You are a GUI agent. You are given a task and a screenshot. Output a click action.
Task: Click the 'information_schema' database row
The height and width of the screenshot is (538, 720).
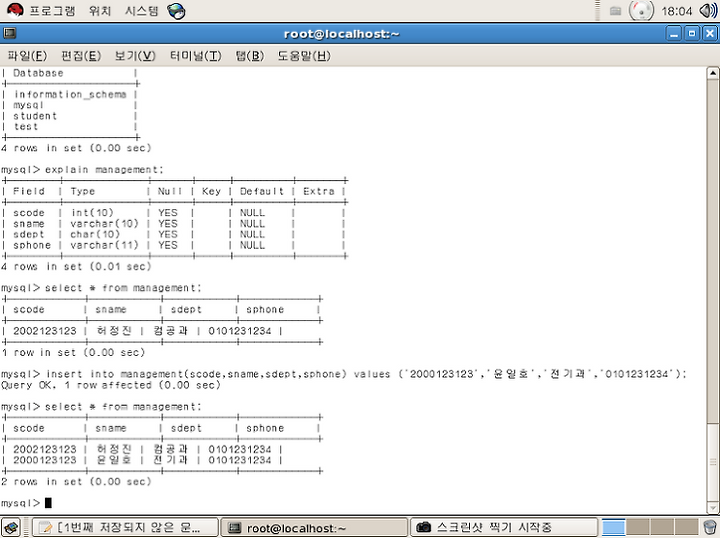70,94
